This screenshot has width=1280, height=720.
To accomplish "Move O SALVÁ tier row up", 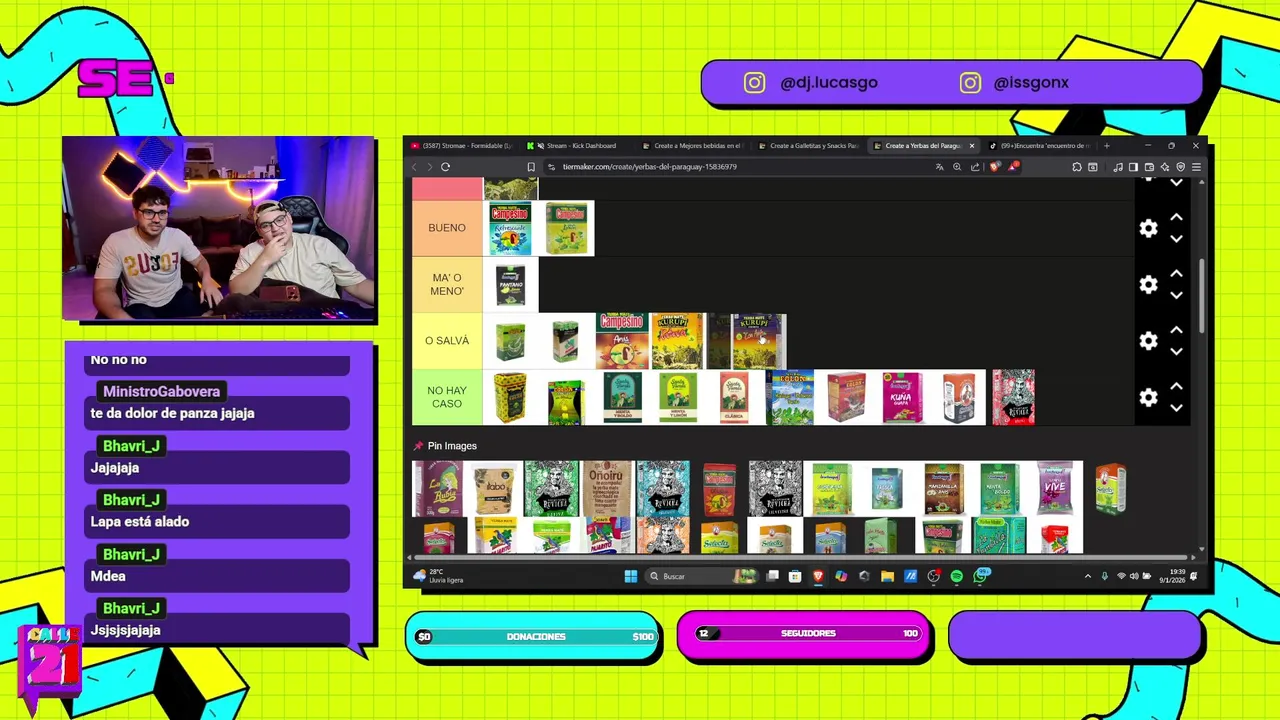I will pos(1176,329).
